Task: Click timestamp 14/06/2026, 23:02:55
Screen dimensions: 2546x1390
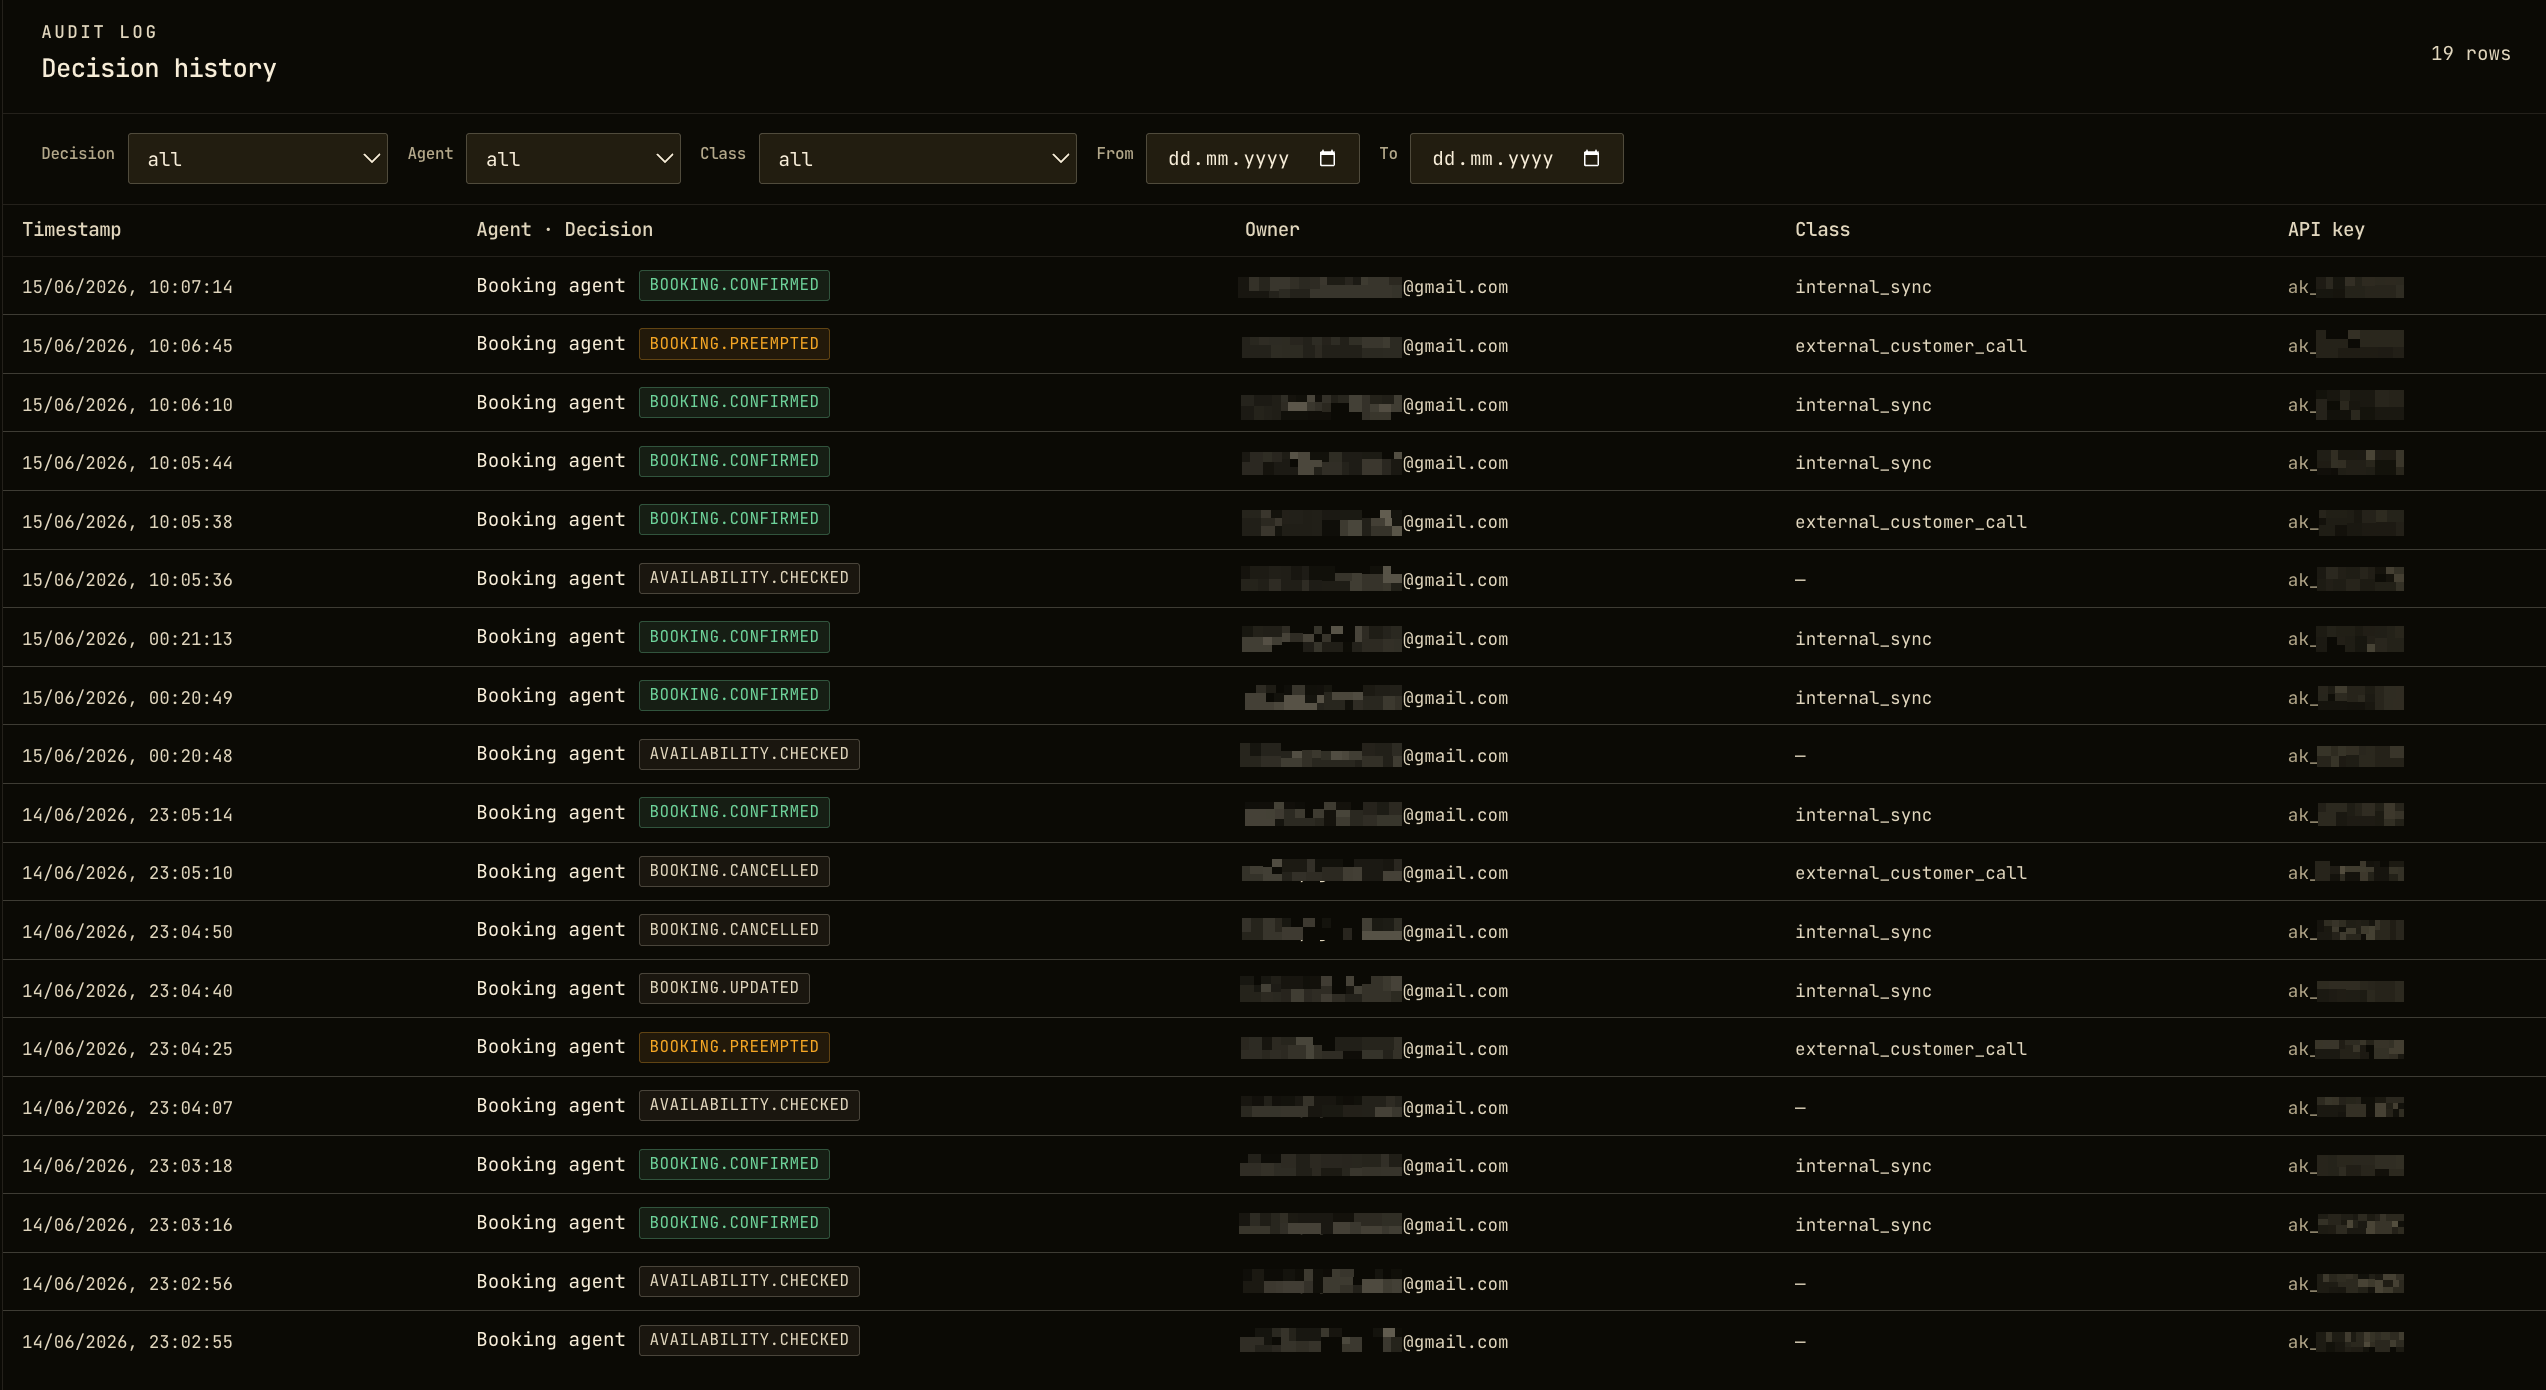Action: [127, 1342]
